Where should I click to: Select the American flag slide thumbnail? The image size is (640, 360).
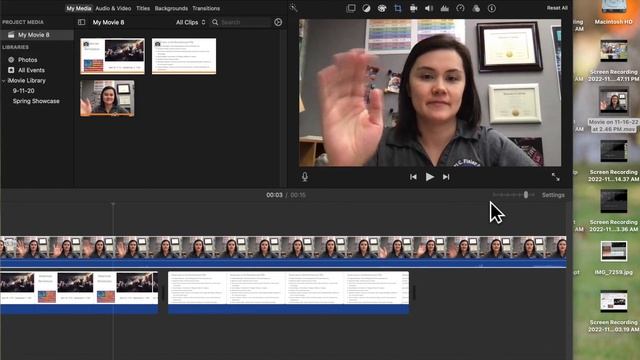[112, 56]
